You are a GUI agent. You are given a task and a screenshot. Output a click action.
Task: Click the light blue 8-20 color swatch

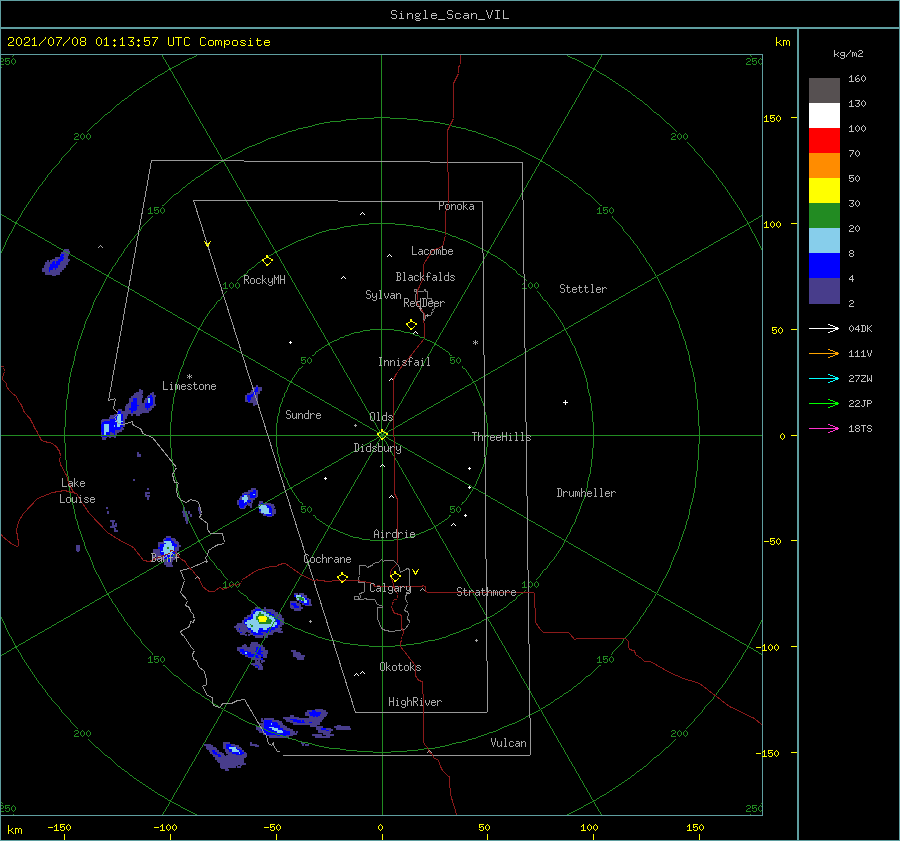(824, 241)
